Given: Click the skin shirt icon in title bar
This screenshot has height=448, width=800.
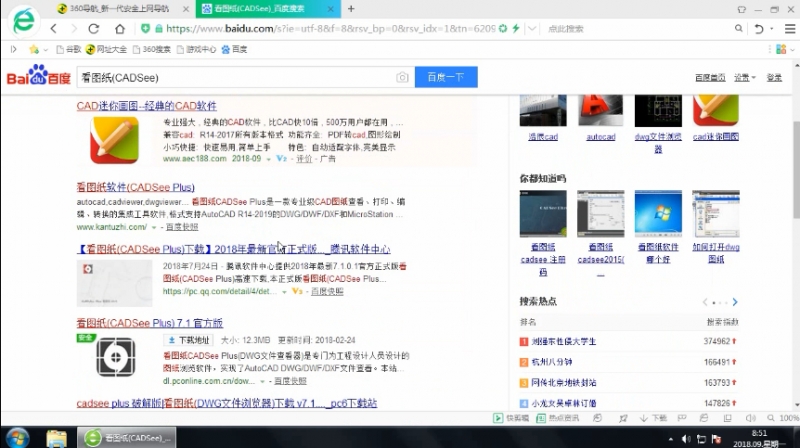Looking at the screenshot, I should tap(741, 9).
